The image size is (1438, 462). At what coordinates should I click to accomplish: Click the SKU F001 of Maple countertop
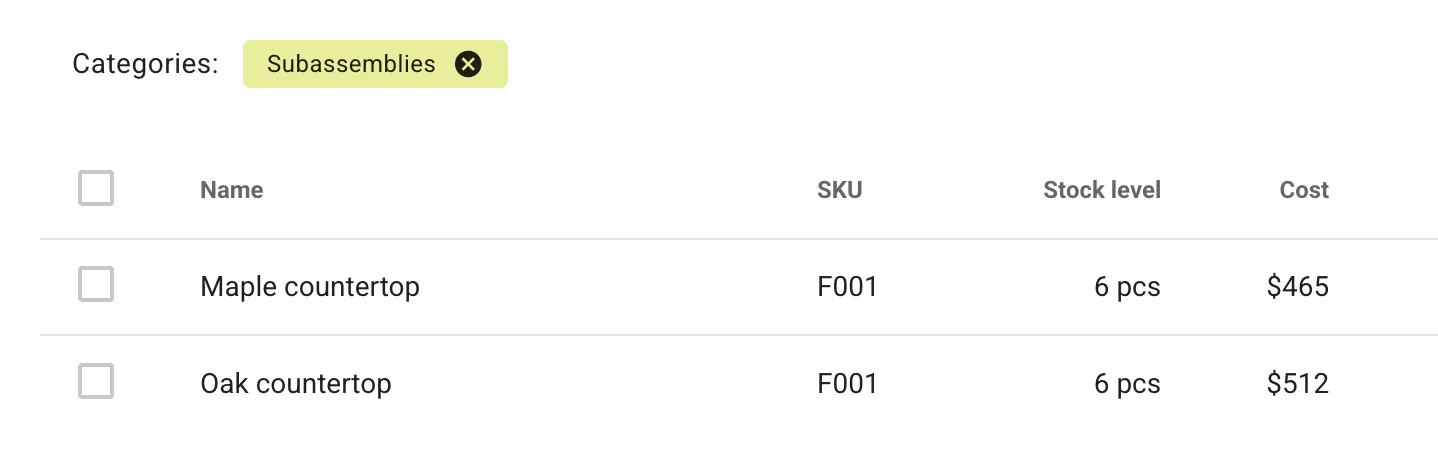pos(847,287)
